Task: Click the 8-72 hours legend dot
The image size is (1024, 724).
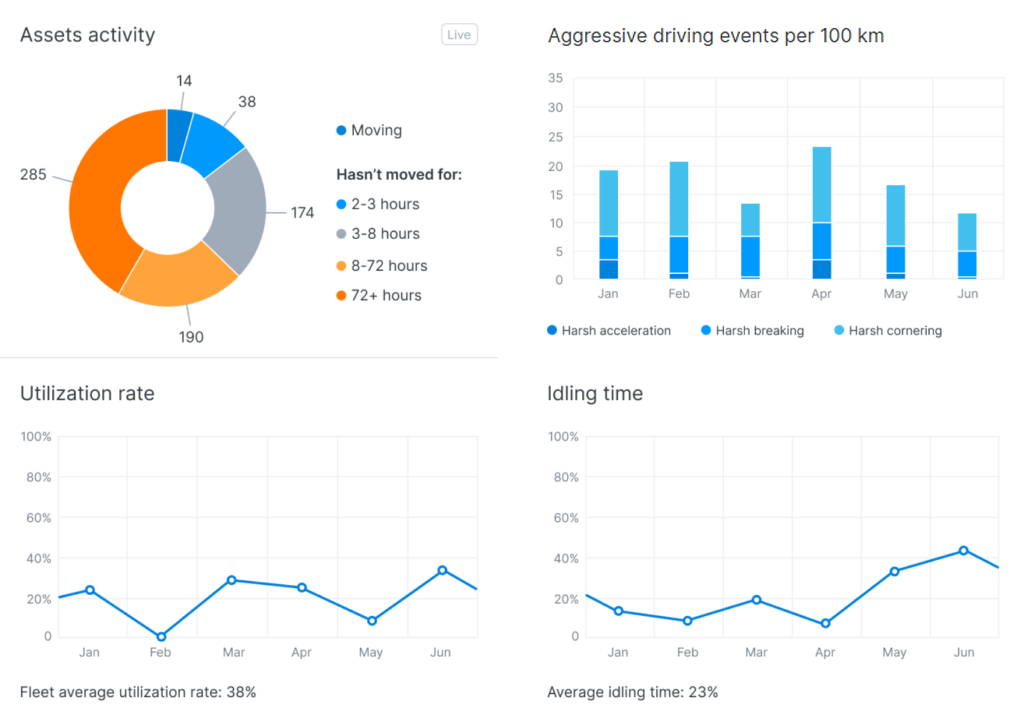Action: pos(342,266)
